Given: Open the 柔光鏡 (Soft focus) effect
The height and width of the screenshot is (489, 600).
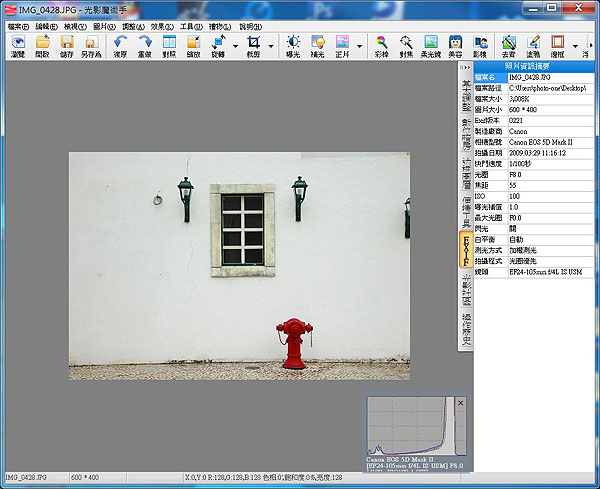Looking at the screenshot, I should [x=431, y=44].
